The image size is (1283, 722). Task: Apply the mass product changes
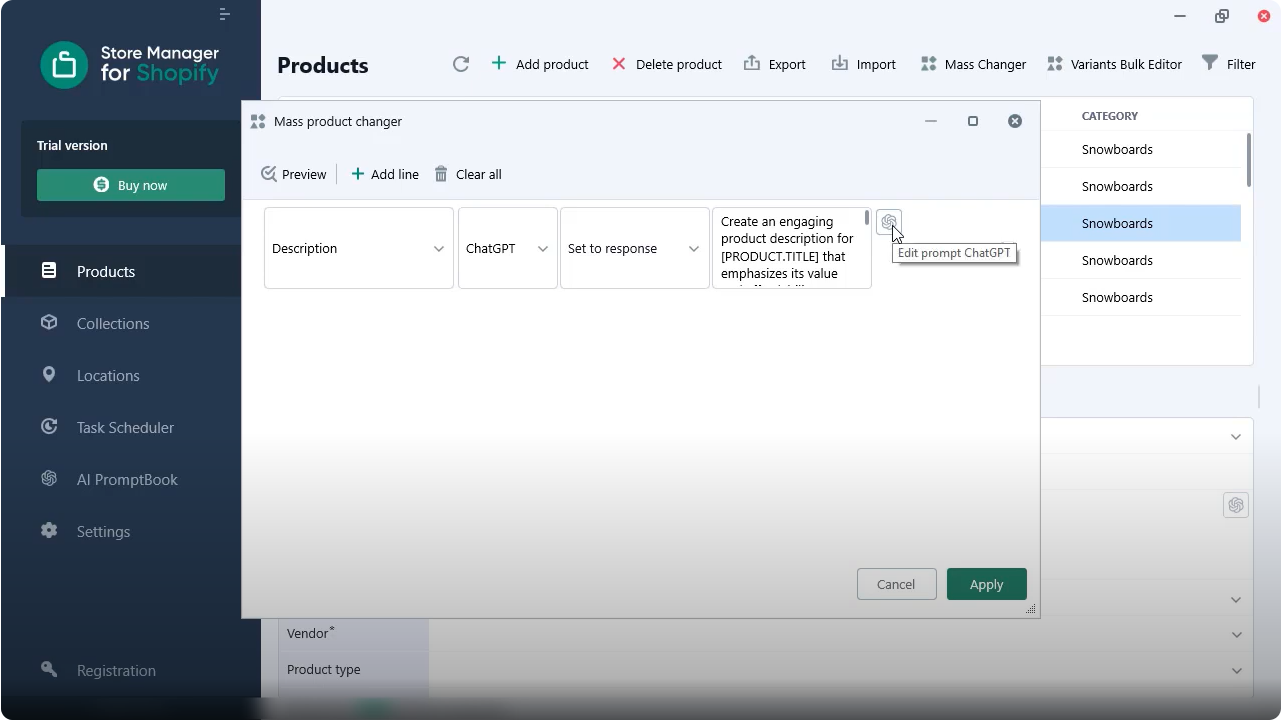tap(986, 584)
